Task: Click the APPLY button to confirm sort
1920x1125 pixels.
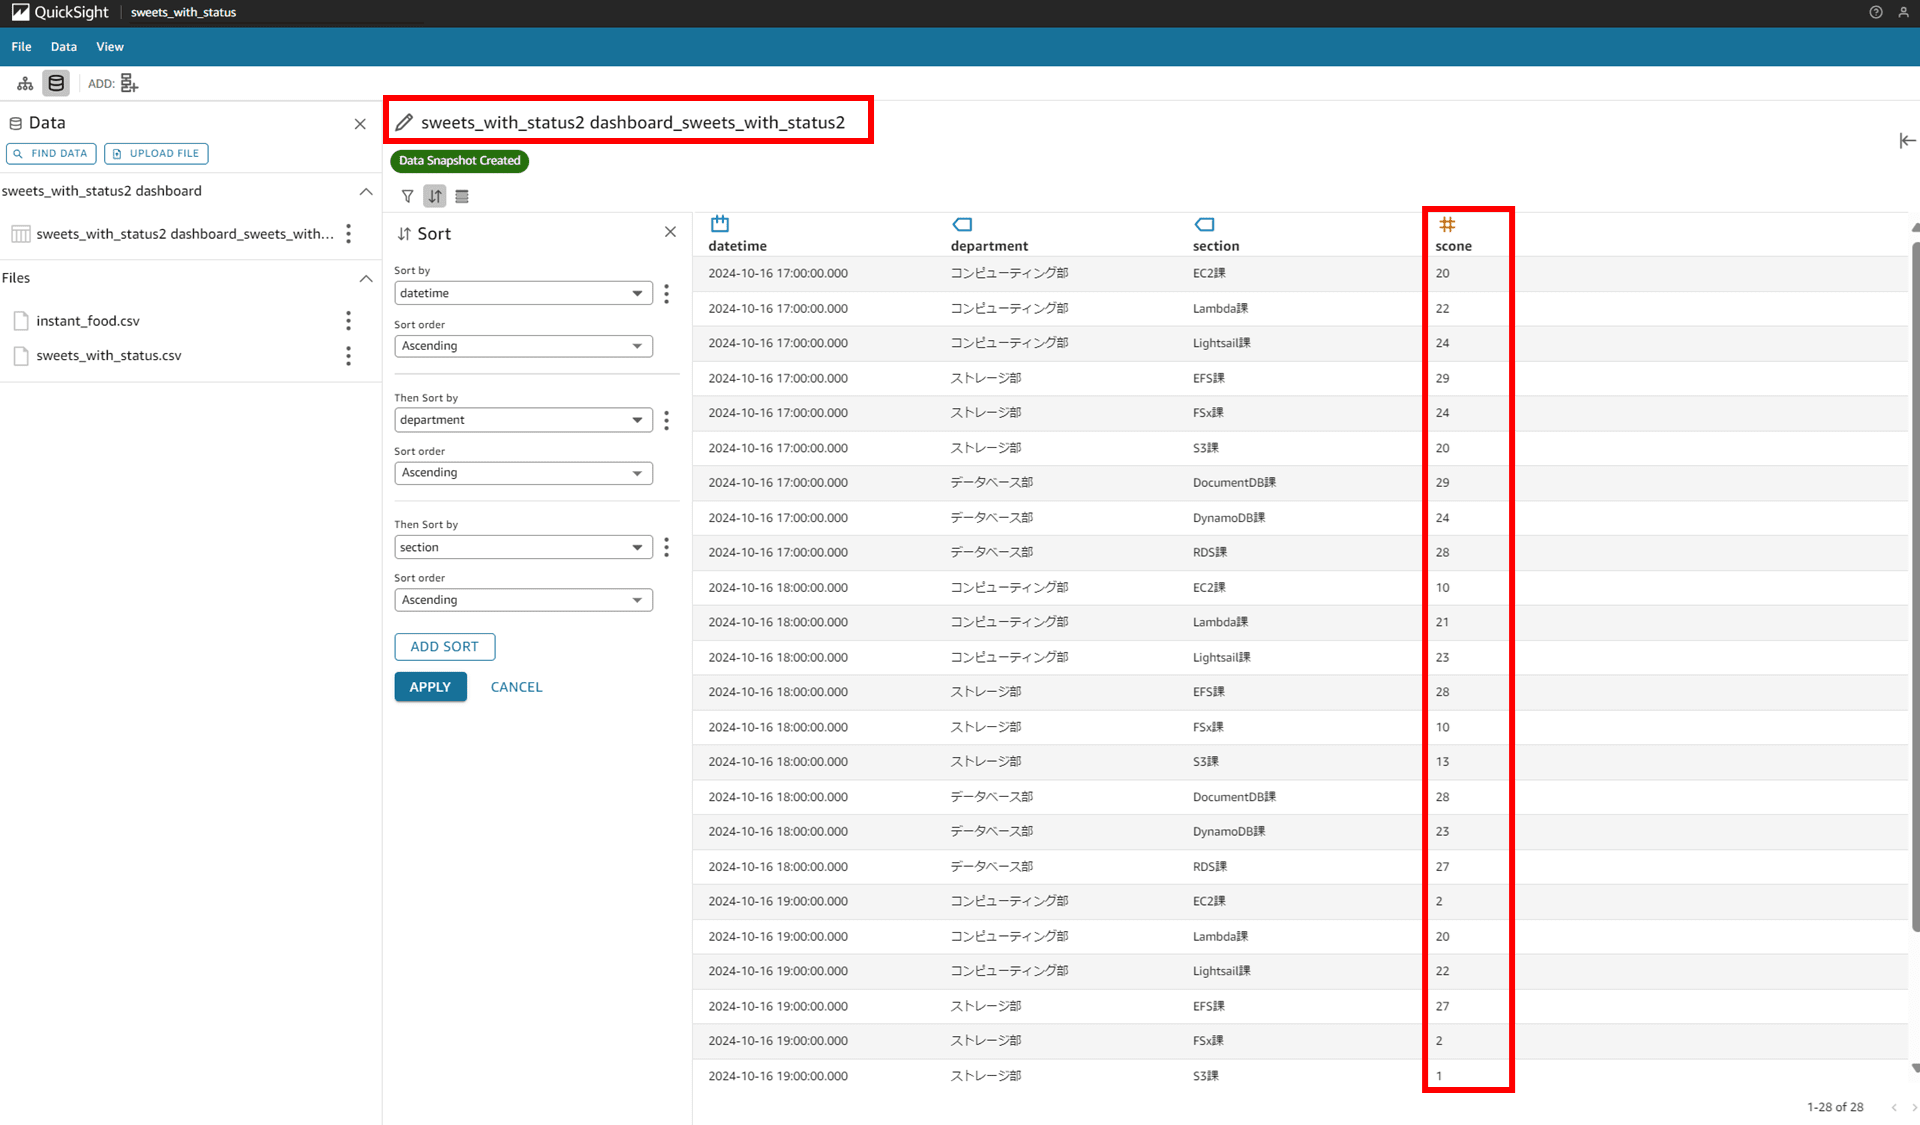Action: click(x=431, y=686)
